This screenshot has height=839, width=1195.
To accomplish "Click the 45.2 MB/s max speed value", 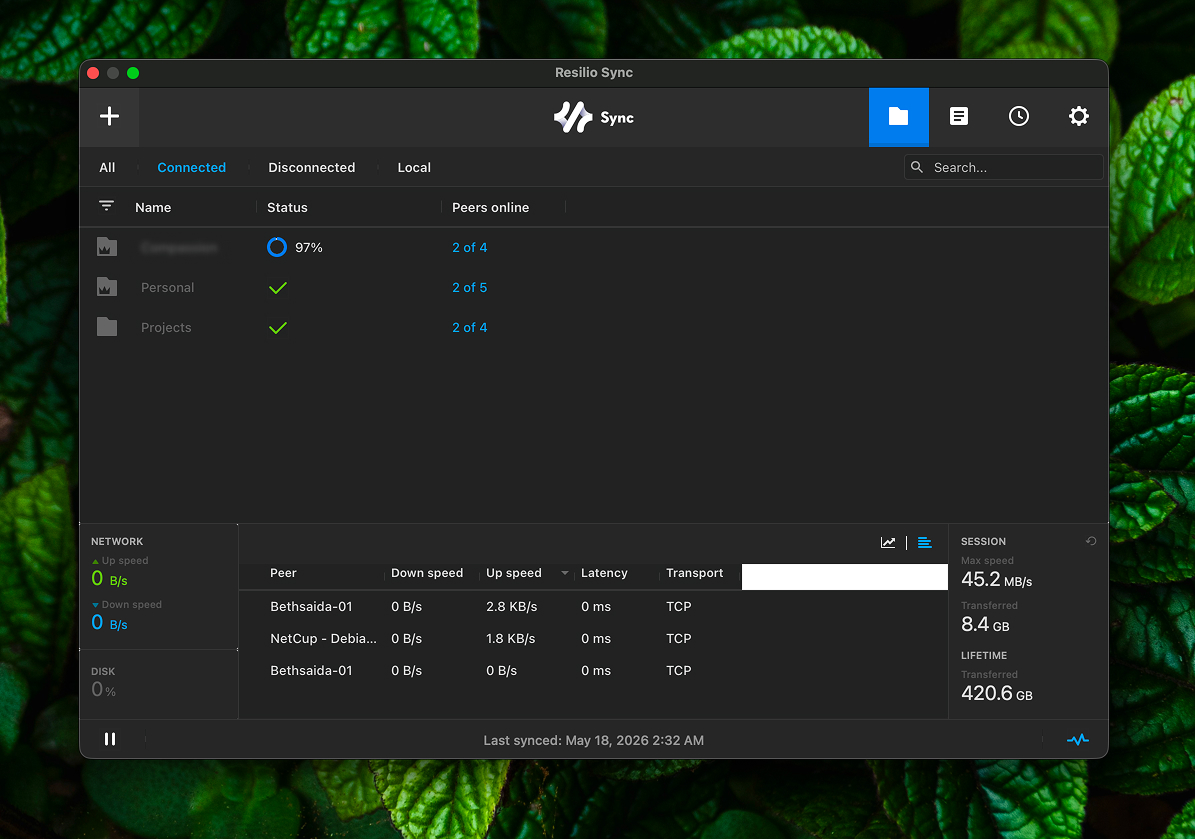I will [x=996, y=580].
